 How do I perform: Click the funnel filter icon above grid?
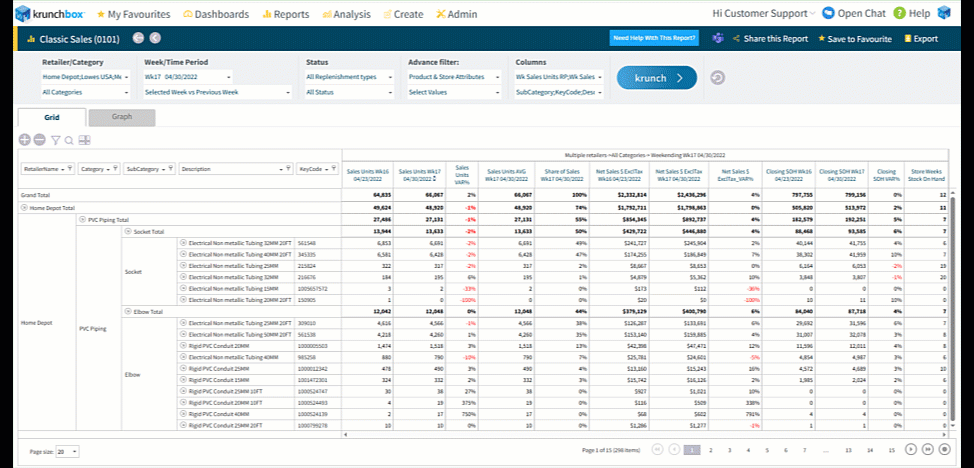[55, 141]
